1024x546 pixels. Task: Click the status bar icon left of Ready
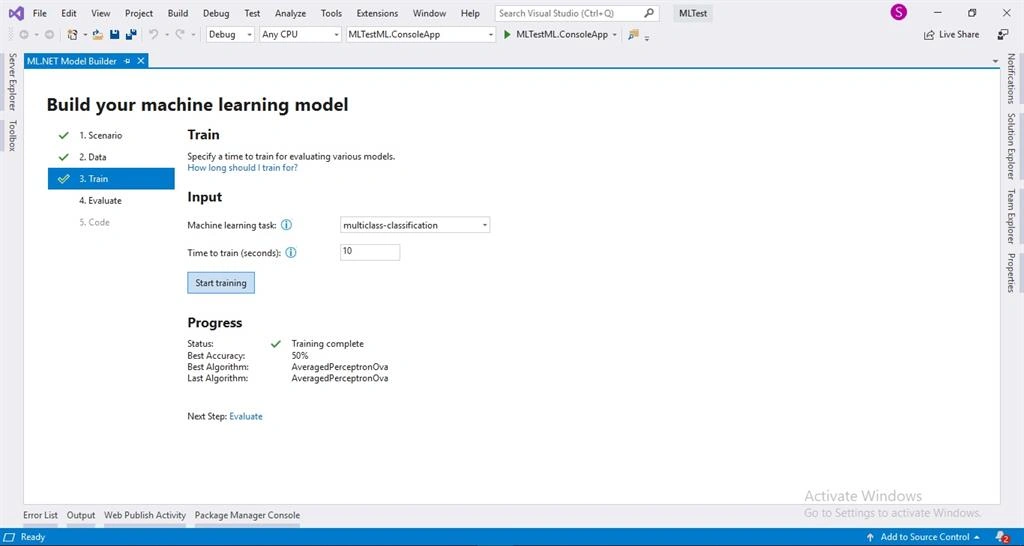pyautogui.click(x=10, y=537)
